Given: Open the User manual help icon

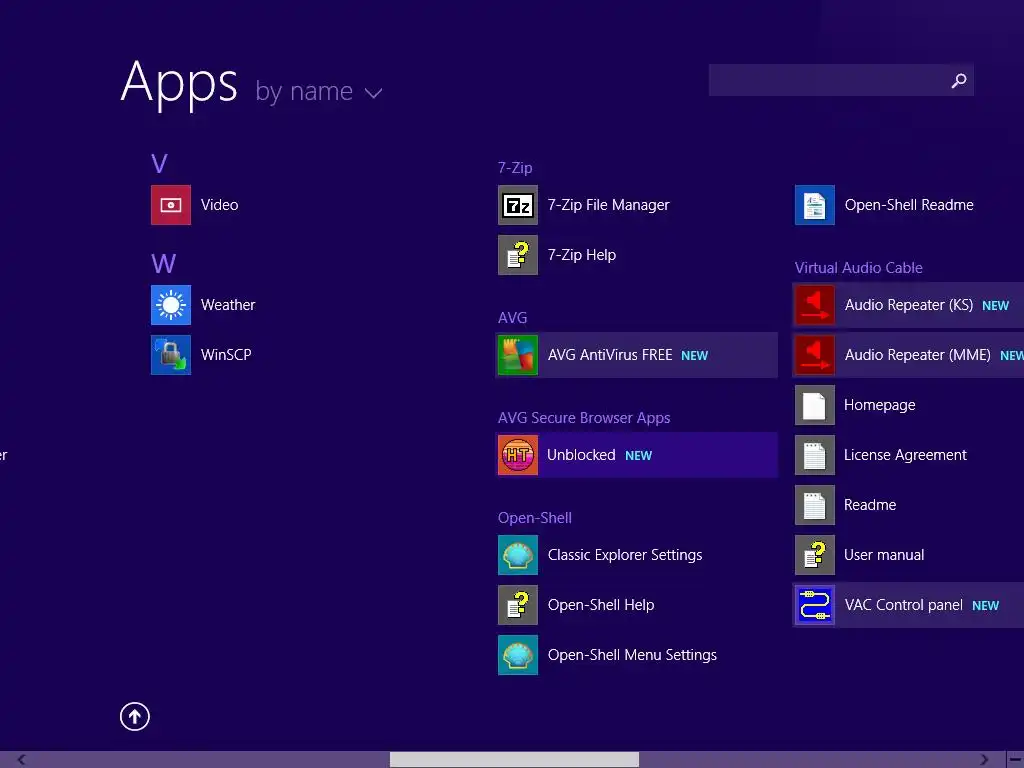Looking at the screenshot, I should (x=814, y=555).
